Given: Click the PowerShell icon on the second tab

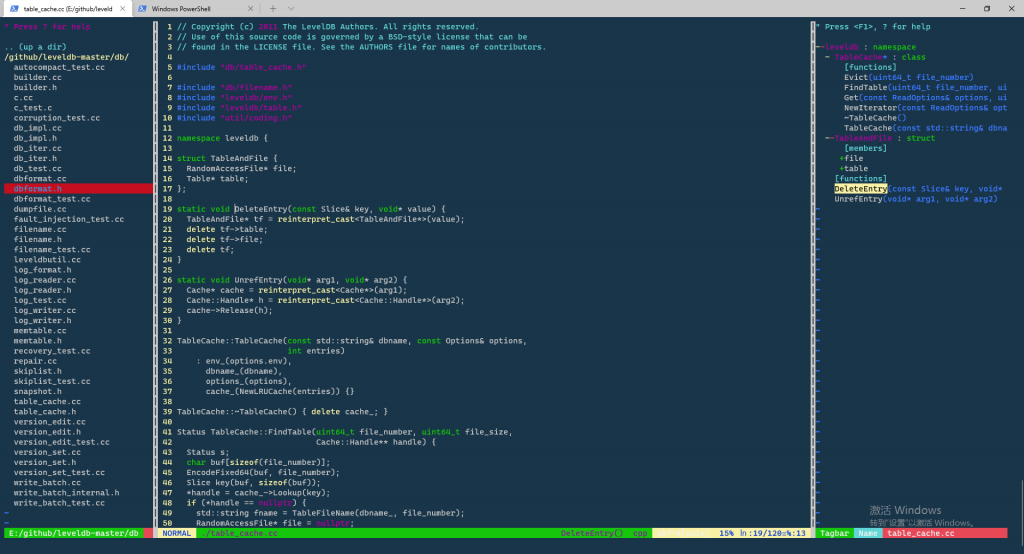Looking at the screenshot, I should pyautogui.click(x=142, y=8).
